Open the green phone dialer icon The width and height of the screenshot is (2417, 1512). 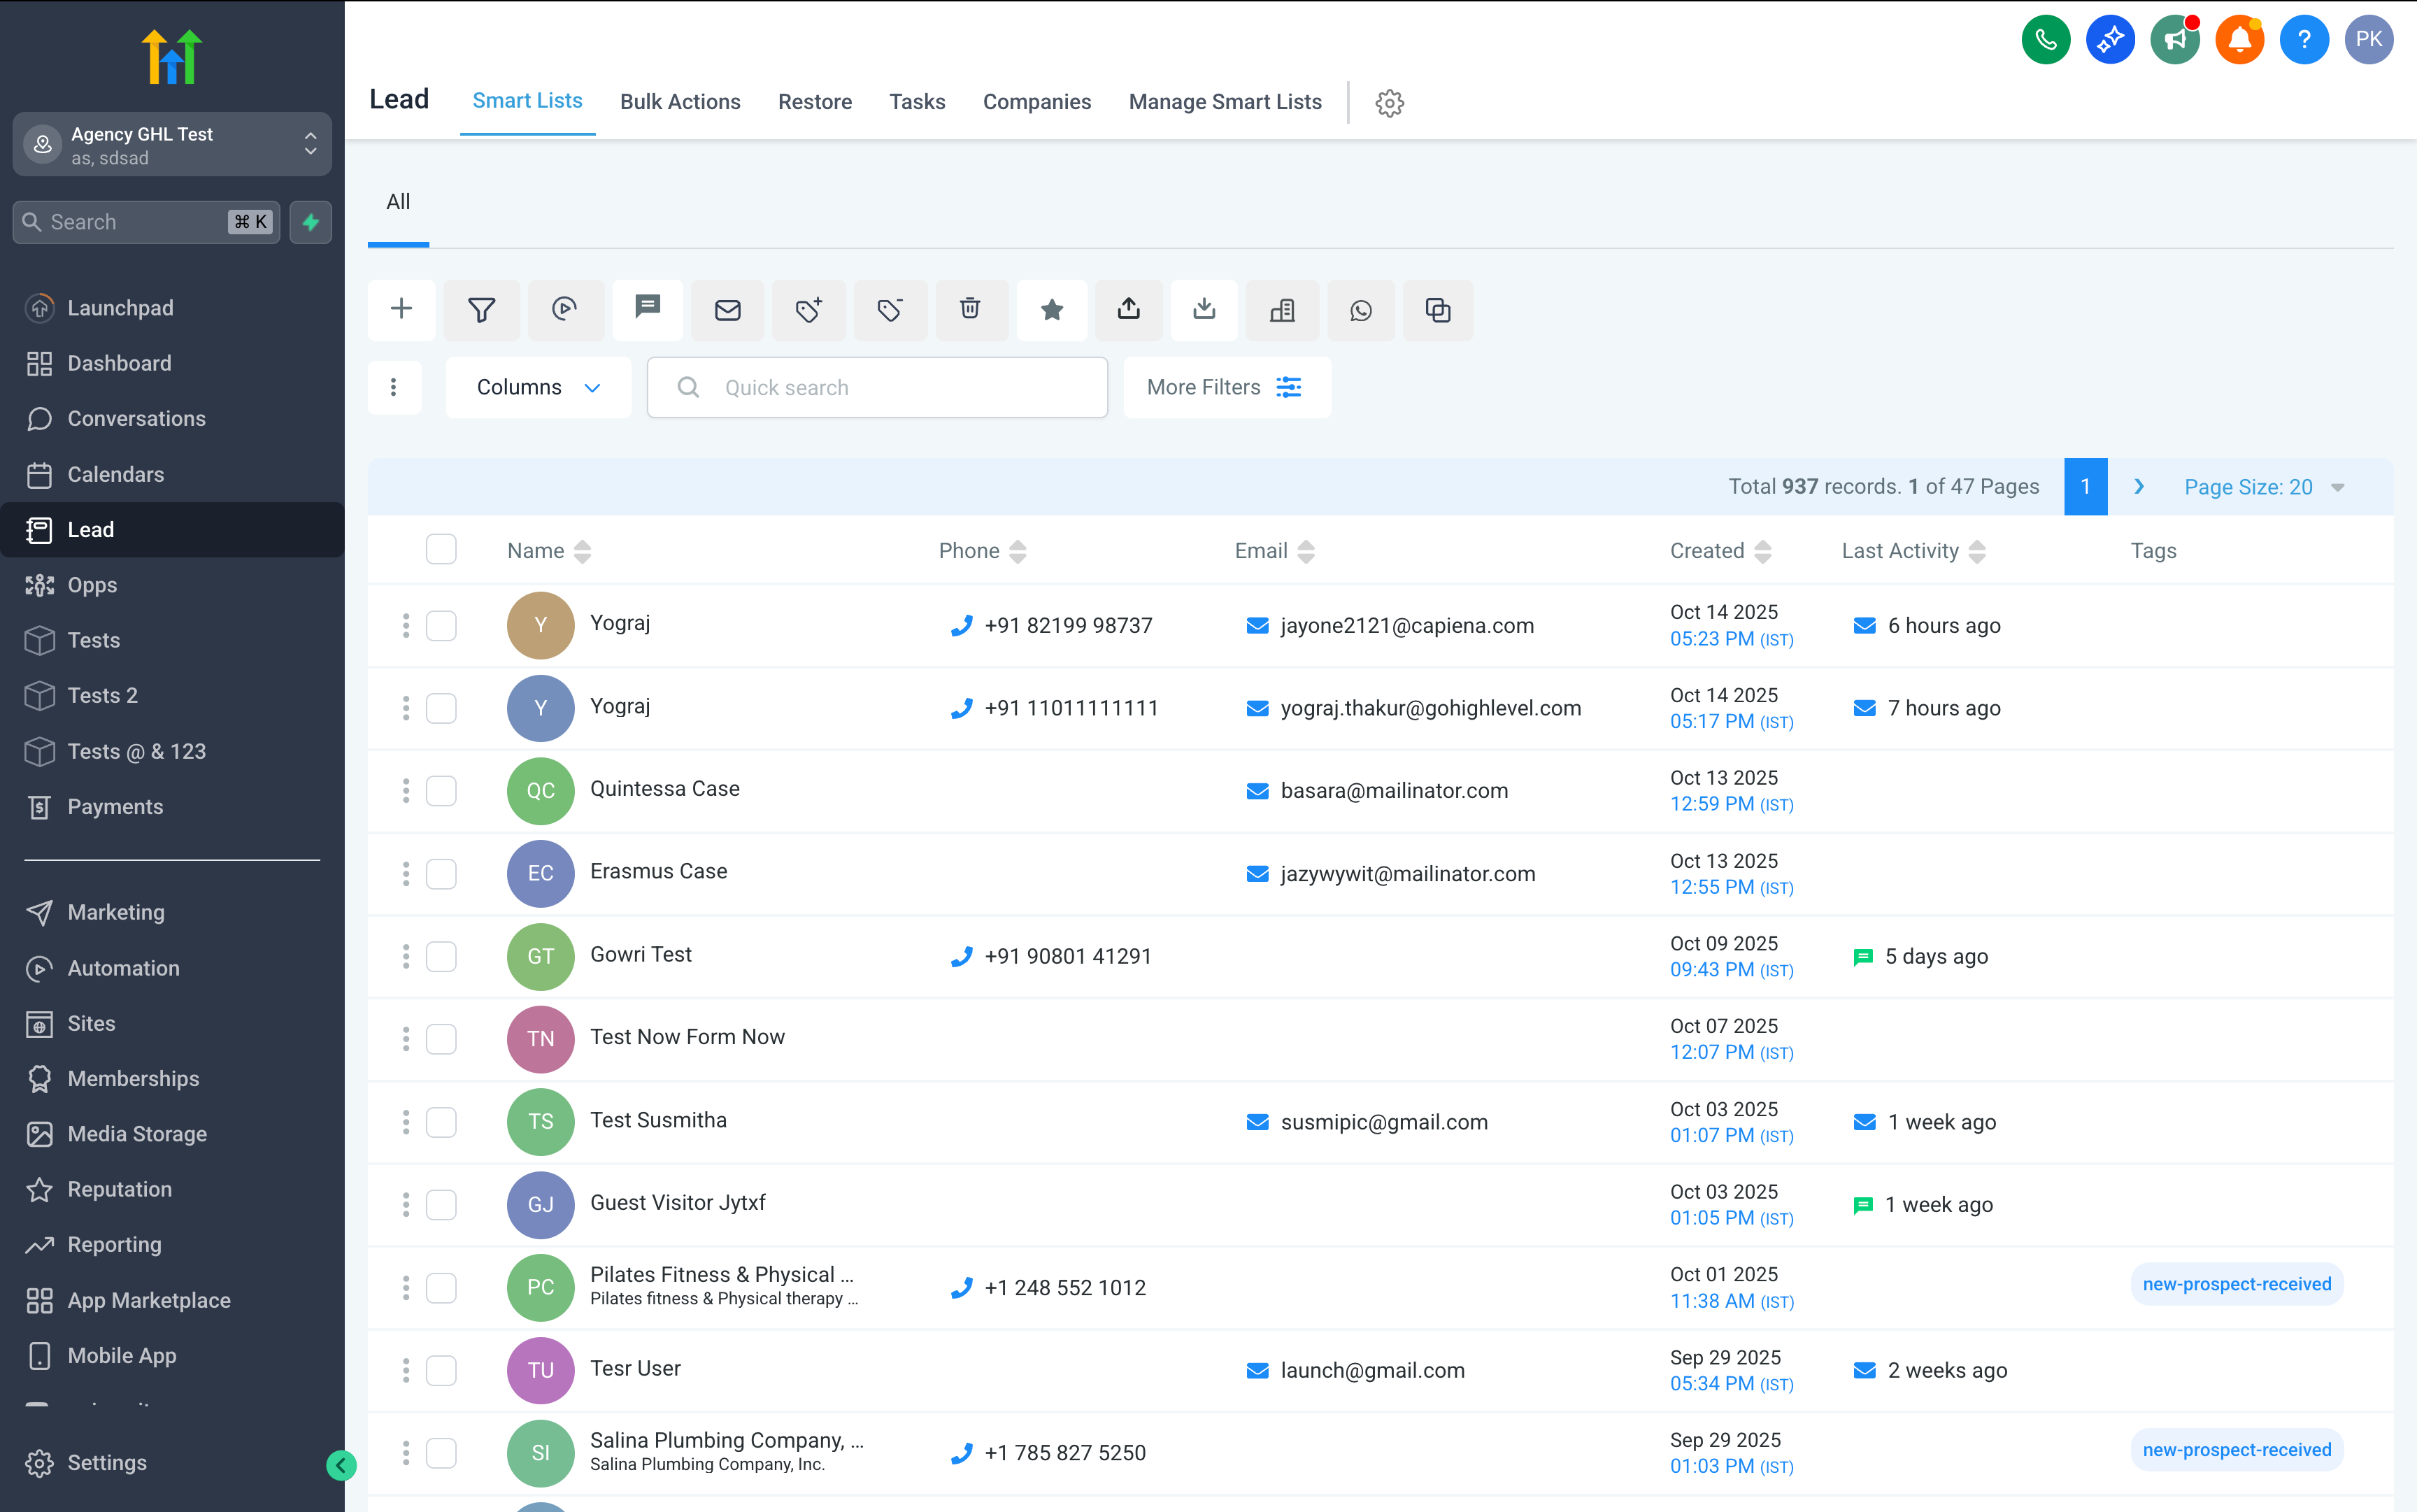[x=2046, y=39]
